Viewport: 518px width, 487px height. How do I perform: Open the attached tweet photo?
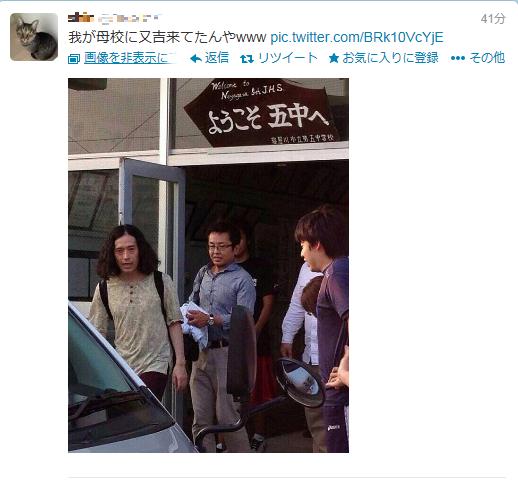click(208, 265)
